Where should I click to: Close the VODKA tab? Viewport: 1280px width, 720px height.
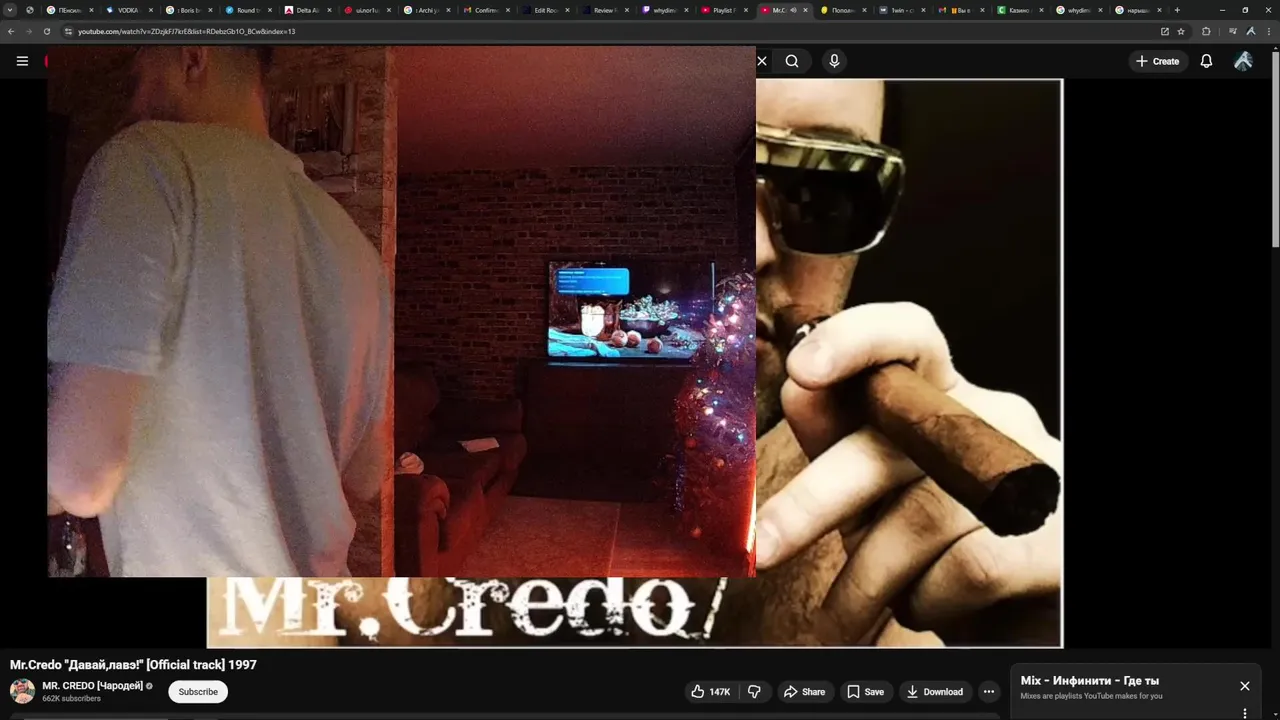[150, 10]
